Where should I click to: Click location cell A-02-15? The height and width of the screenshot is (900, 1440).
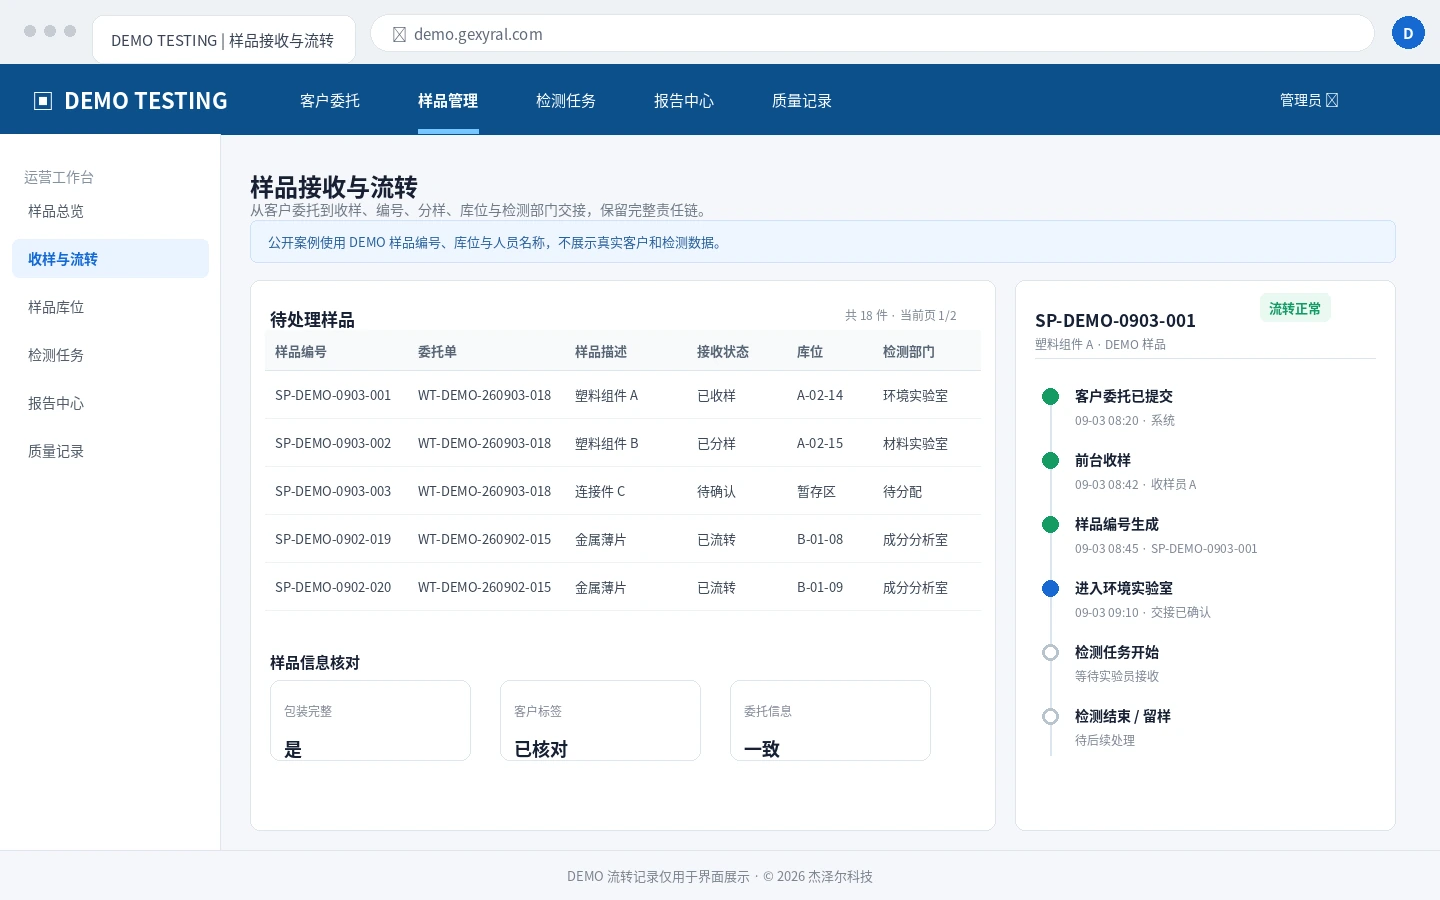pyautogui.click(x=820, y=443)
